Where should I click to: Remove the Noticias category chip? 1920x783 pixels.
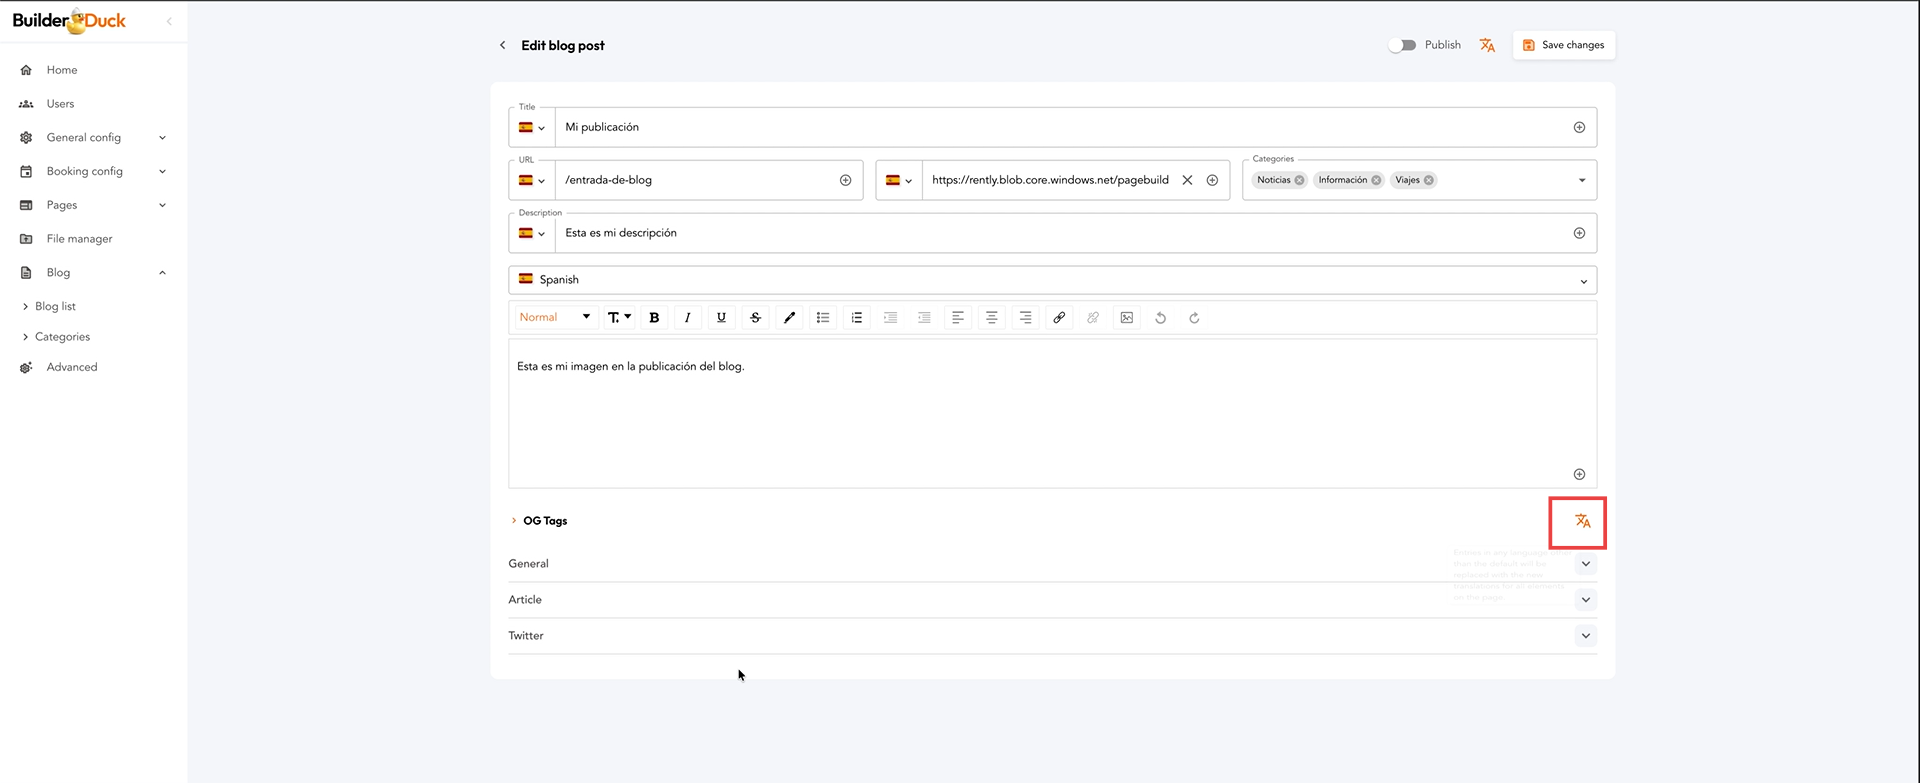1299,180
